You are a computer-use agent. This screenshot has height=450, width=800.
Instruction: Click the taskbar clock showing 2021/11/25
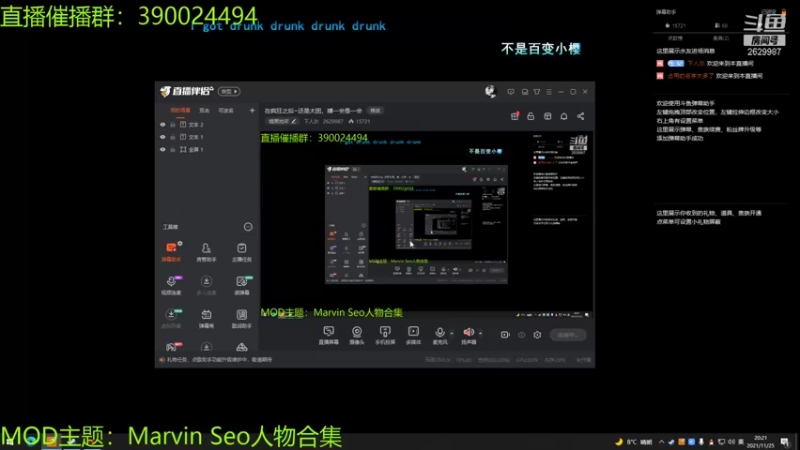coord(760,442)
